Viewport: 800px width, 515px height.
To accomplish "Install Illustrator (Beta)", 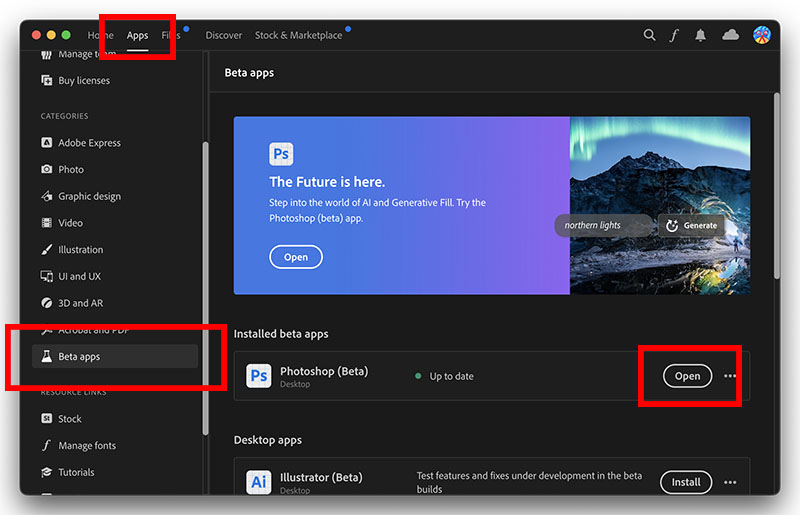I will 686,482.
